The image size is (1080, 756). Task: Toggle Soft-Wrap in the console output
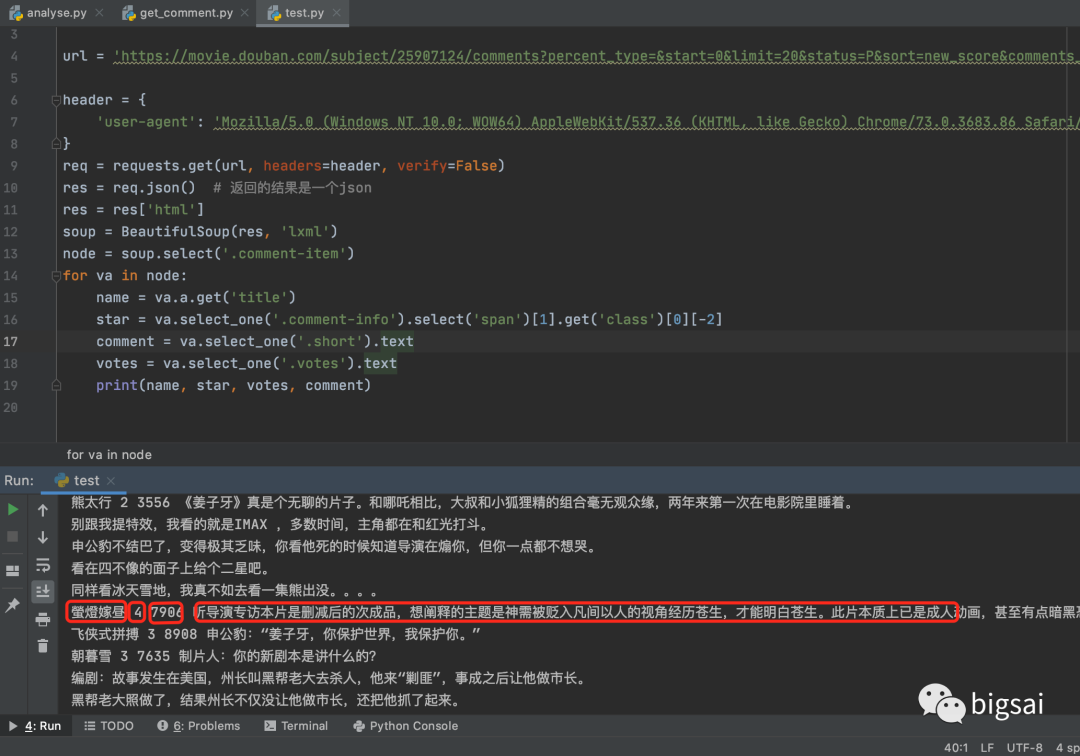(42, 564)
